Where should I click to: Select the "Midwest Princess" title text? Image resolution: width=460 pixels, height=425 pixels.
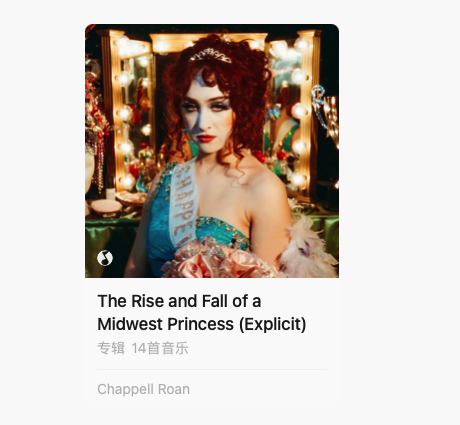point(165,324)
